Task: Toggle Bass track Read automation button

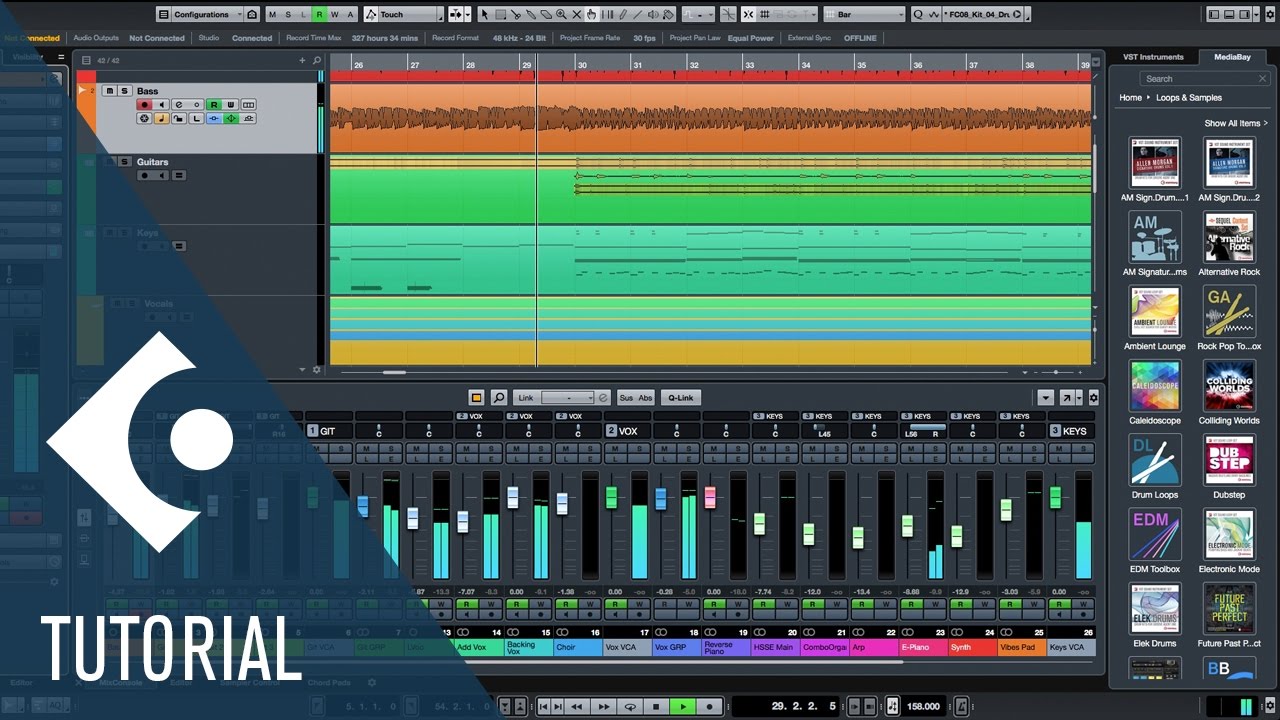Action: [x=214, y=105]
